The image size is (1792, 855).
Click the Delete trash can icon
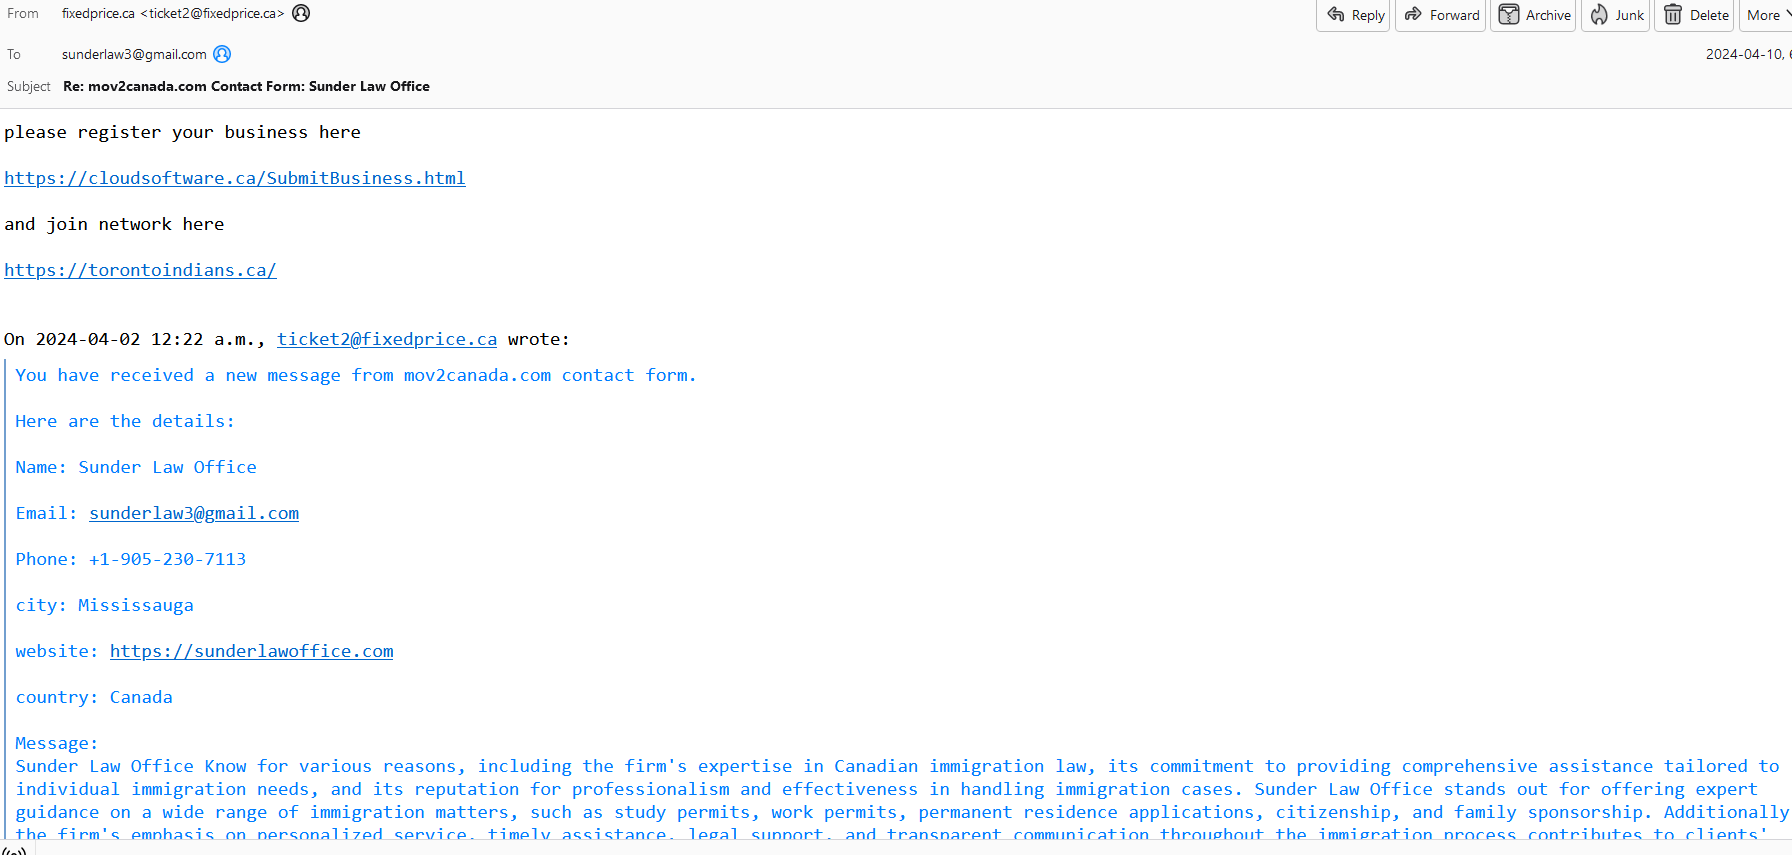pos(1673,15)
